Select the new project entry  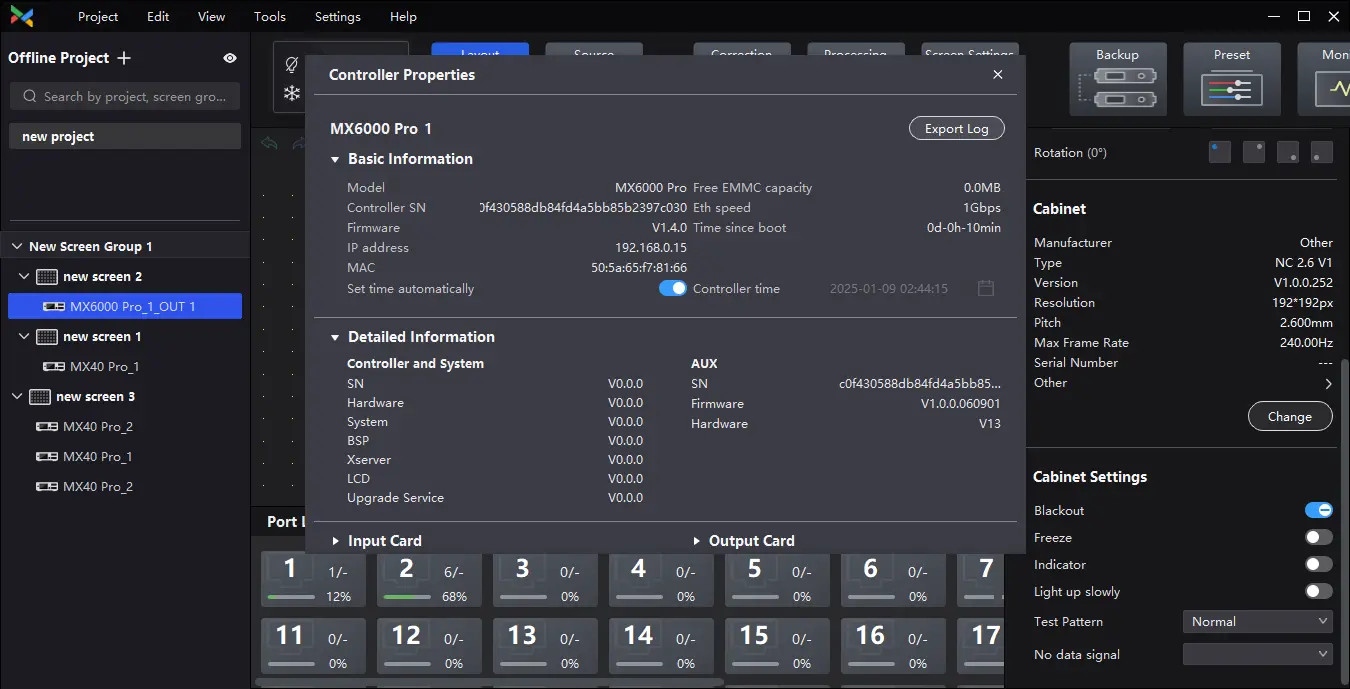tap(125, 136)
